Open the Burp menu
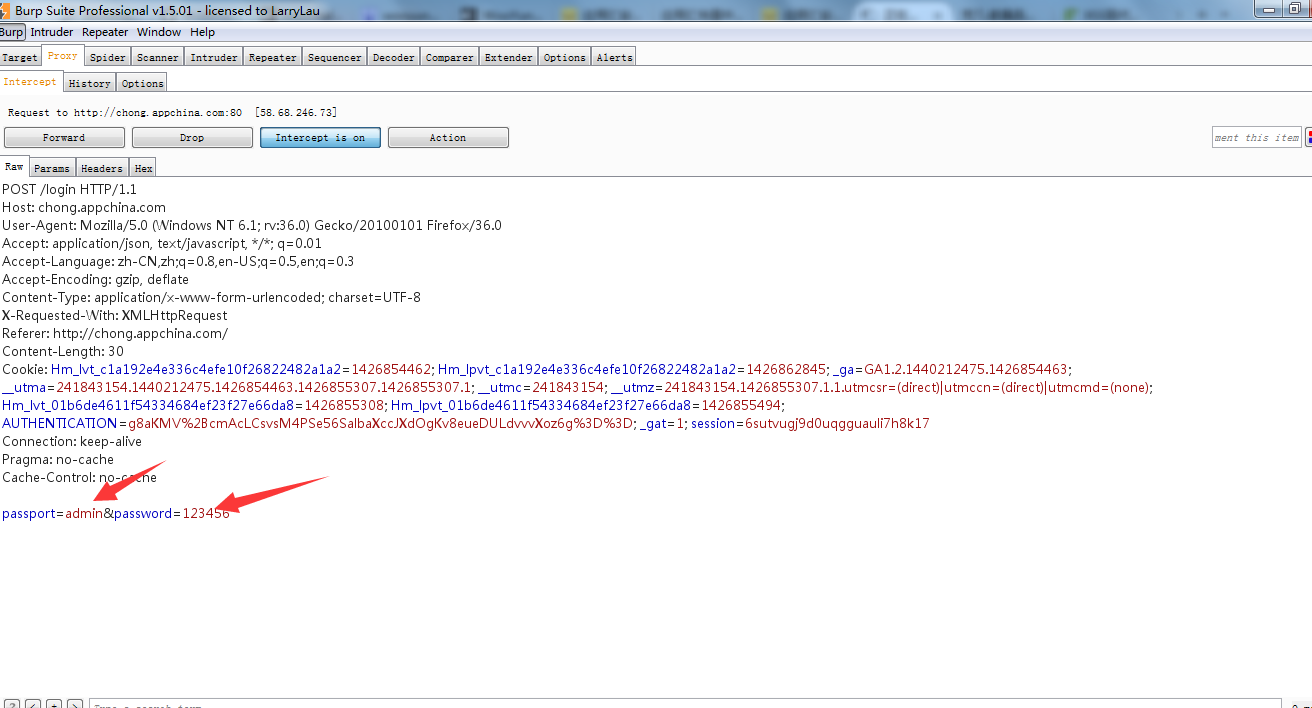 [x=12, y=32]
